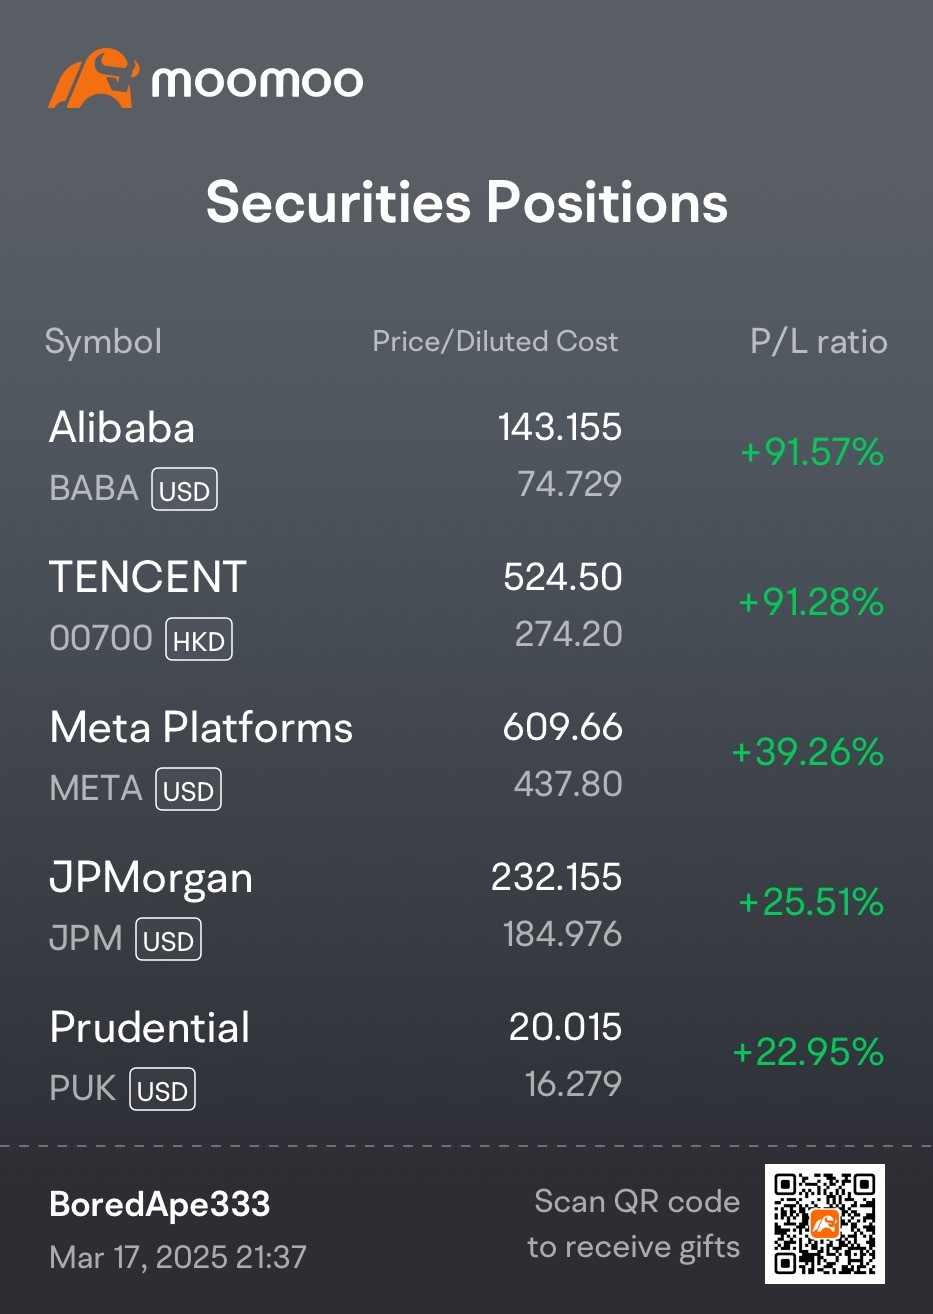Viewport: 933px width, 1314px height.
Task: Open the Prudential position row
Action: (x=466, y=1055)
